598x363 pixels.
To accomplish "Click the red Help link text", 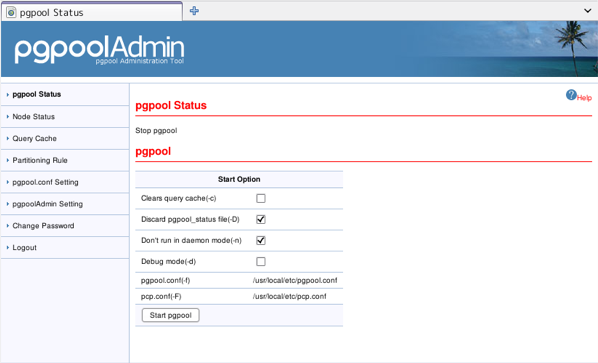I will (x=584, y=98).
